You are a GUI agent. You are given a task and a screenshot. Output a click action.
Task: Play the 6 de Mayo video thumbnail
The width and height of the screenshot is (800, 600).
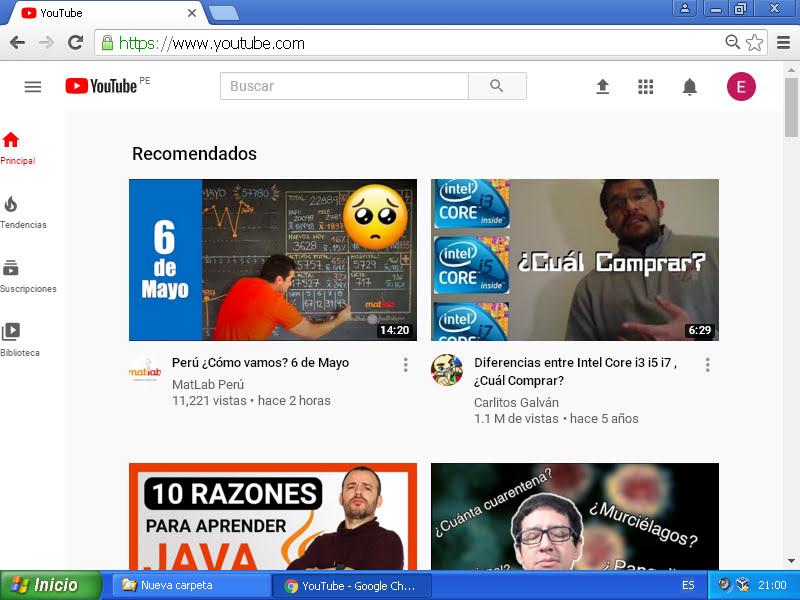click(273, 260)
